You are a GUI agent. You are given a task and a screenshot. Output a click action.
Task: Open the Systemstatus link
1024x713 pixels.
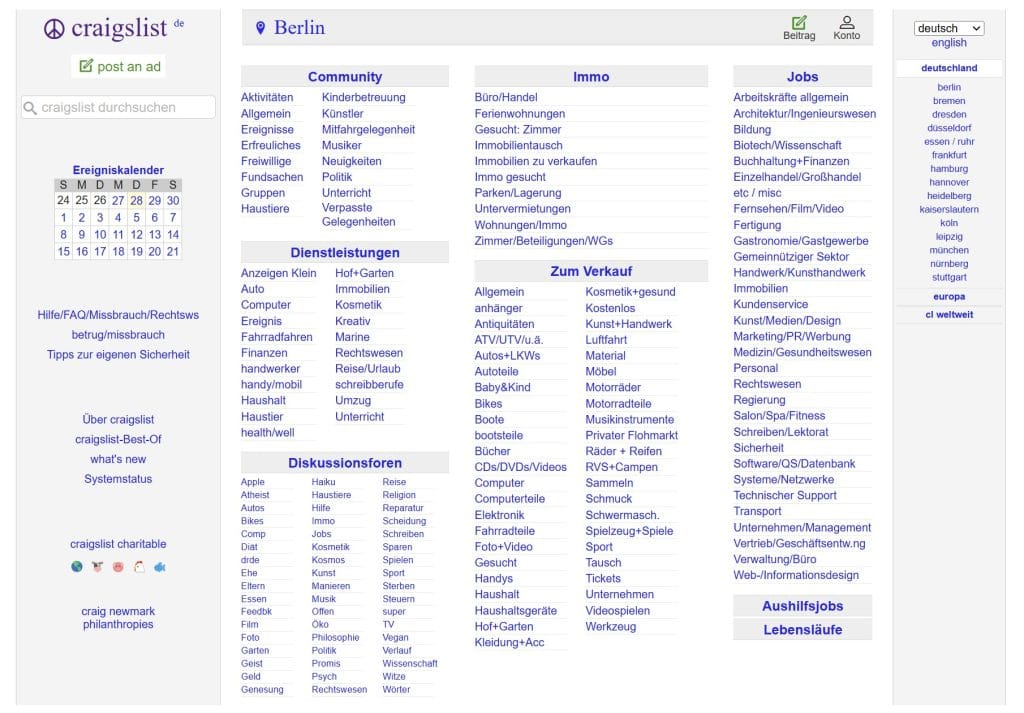(118, 479)
